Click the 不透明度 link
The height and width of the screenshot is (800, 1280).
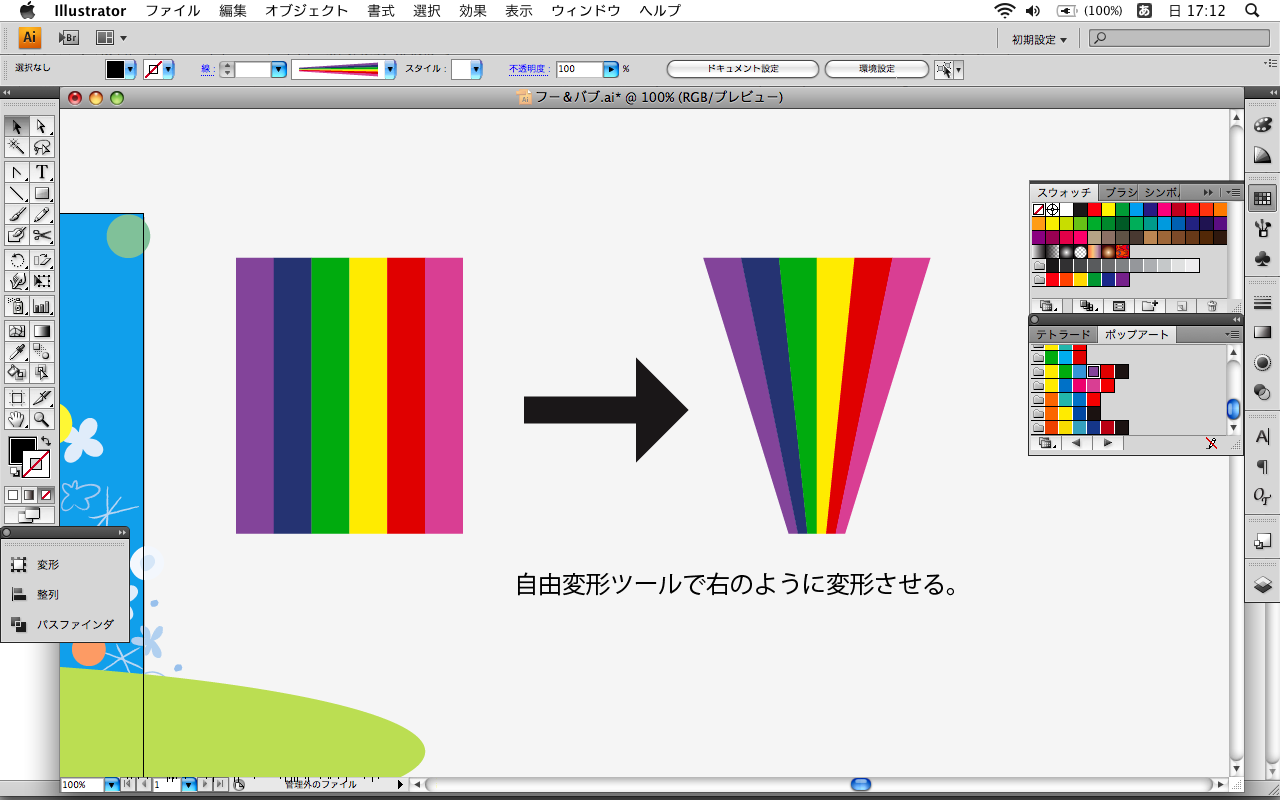(x=528, y=69)
